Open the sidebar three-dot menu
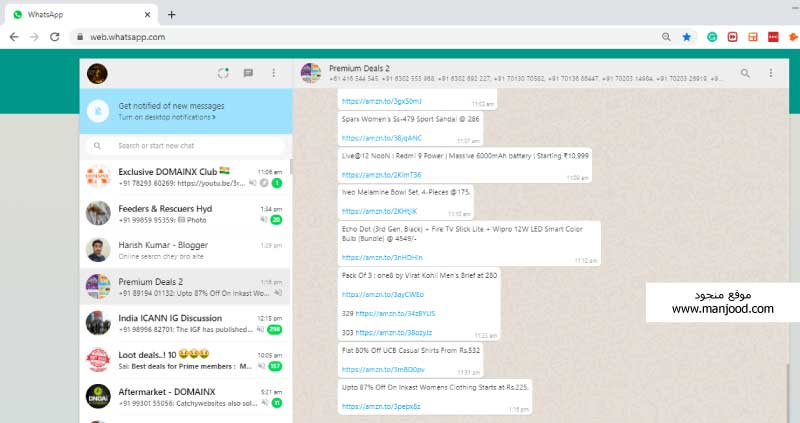The width and height of the screenshot is (800, 423). pos(273,73)
